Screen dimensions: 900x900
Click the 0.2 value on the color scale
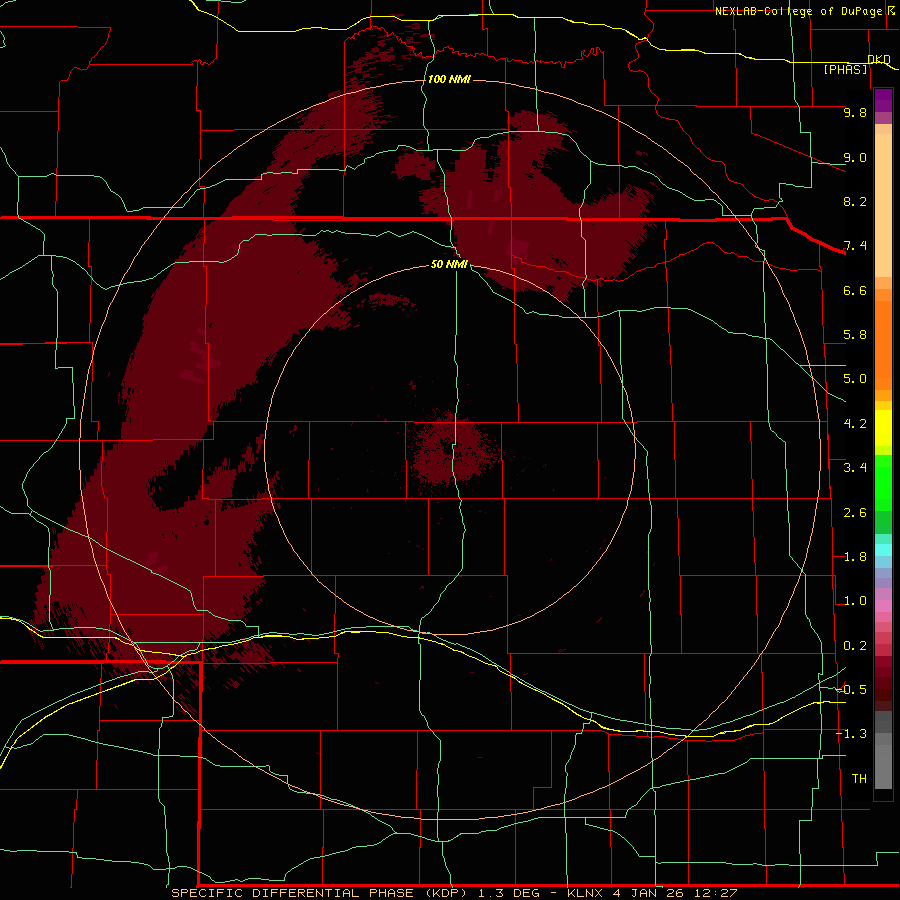tap(855, 646)
